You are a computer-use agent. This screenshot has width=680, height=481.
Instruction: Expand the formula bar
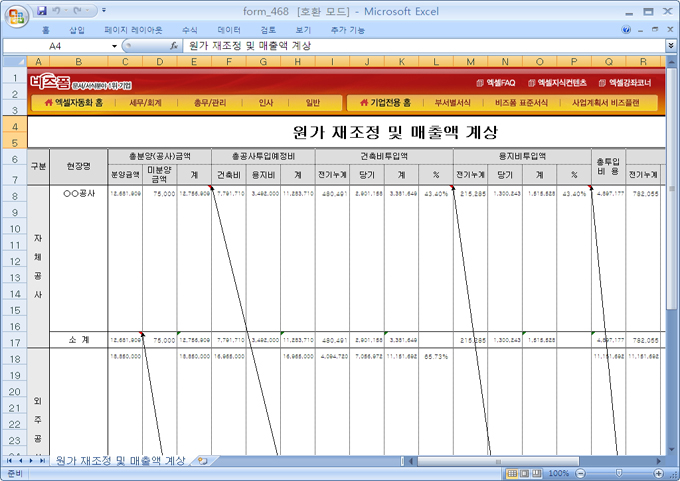pos(670,46)
